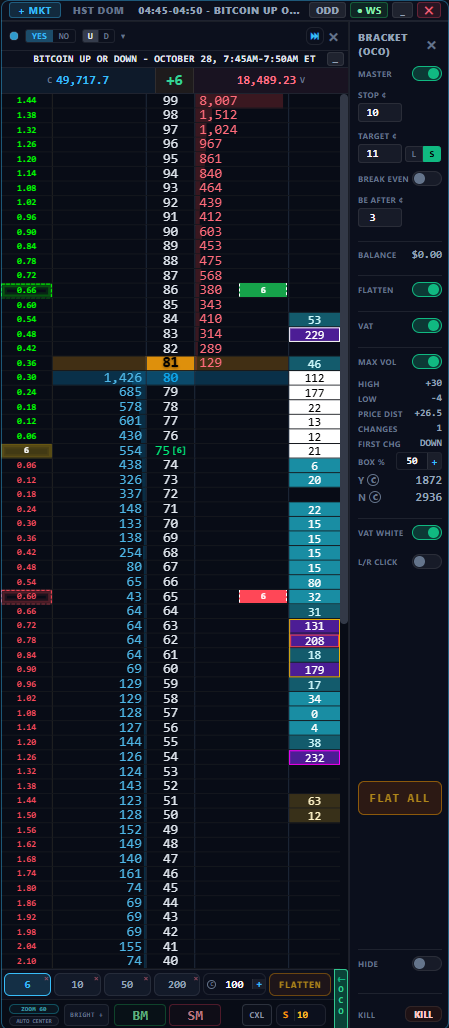The height and width of the screenshot is (1028, 449).
Task: Click the CXL cancel button
Action: click(256, 1015)
